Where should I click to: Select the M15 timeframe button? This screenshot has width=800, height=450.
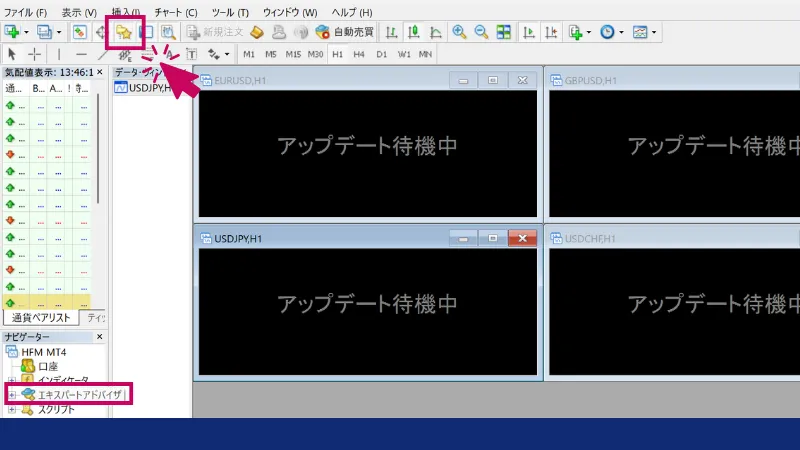tap(293, 54)
